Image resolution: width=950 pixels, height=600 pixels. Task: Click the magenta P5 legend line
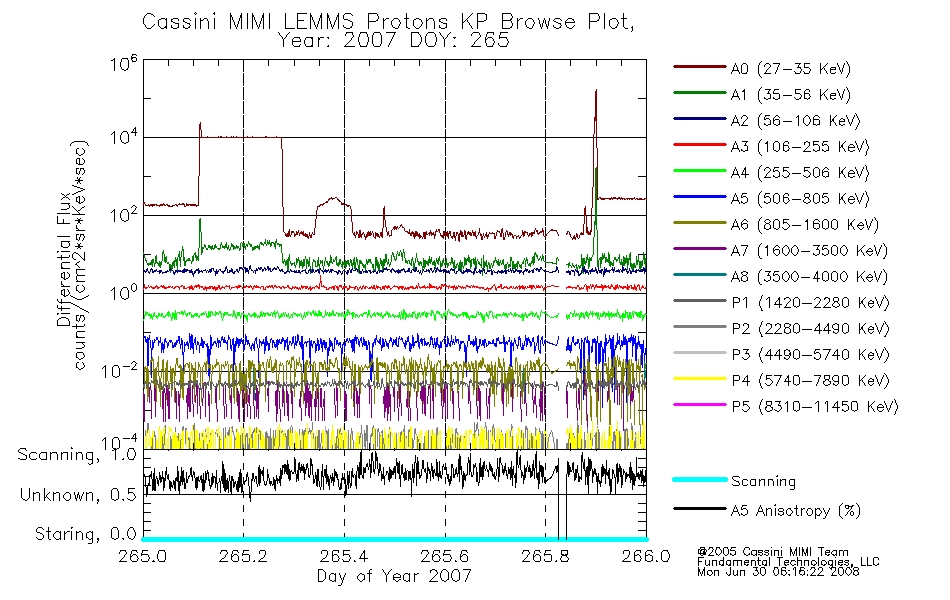700,404
